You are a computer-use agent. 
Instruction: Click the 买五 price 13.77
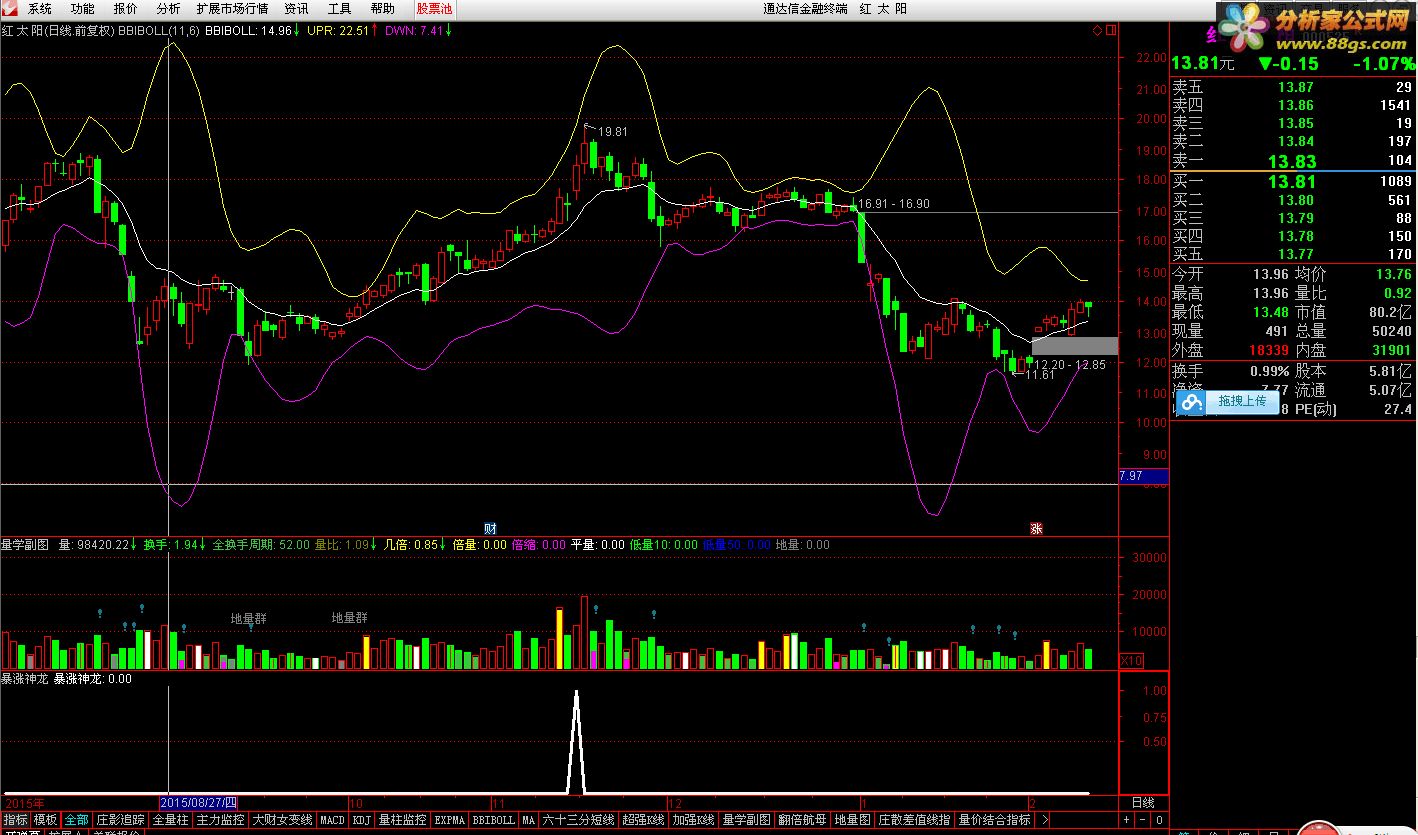point(1296,255)
